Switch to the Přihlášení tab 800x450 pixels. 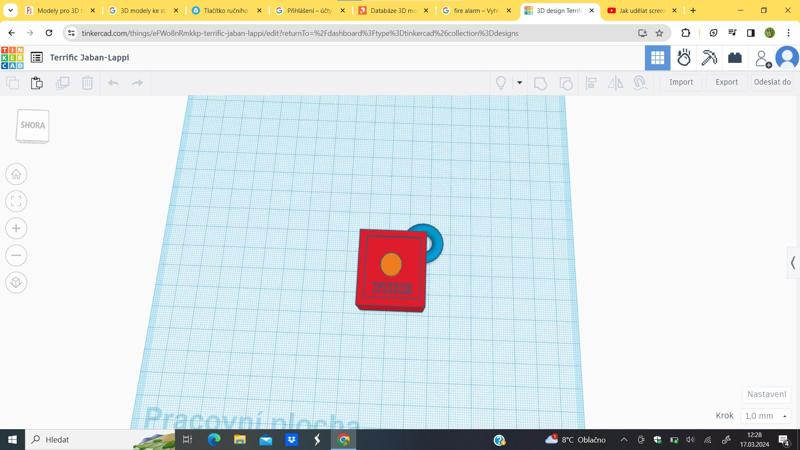pyautogui.click(x=309, y=11)
